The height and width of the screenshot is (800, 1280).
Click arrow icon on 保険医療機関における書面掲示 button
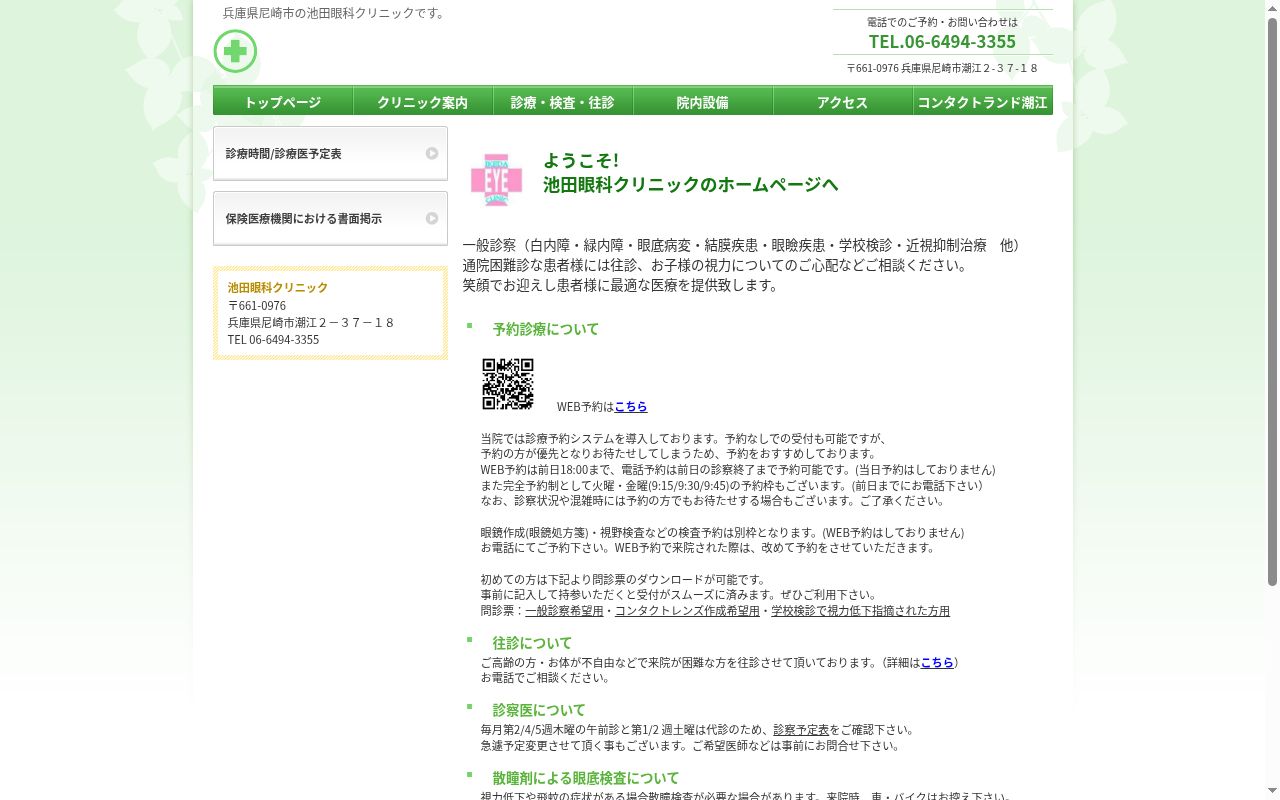pos(432,218)
